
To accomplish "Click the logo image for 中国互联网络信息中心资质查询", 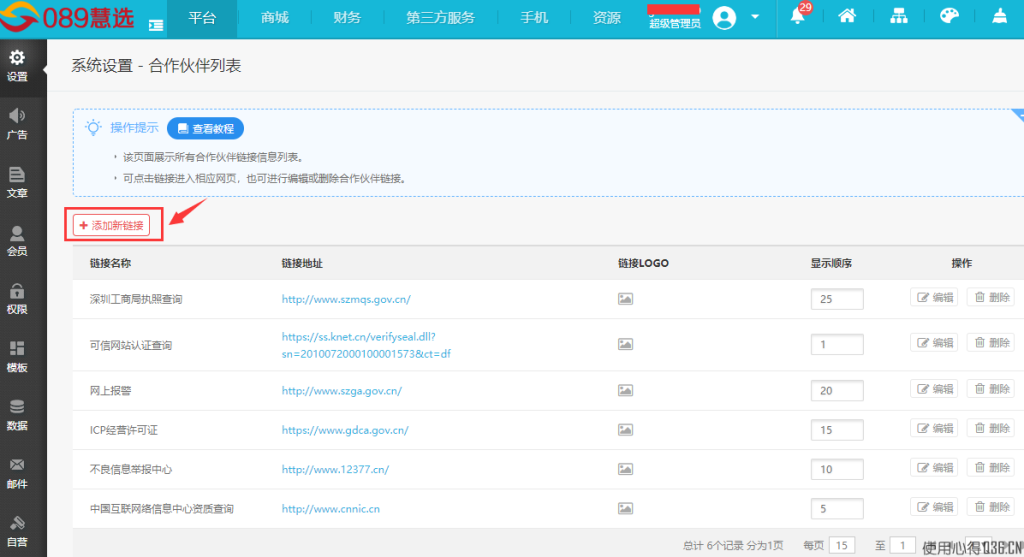I will 626,508.
